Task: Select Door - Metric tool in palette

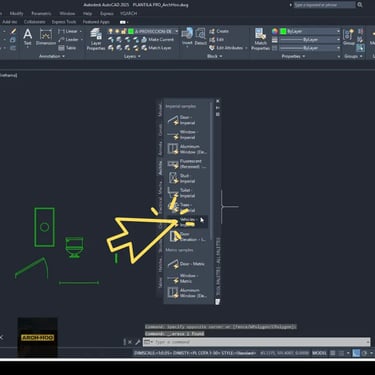Action: pyautogui.click(x=186, y=264)
